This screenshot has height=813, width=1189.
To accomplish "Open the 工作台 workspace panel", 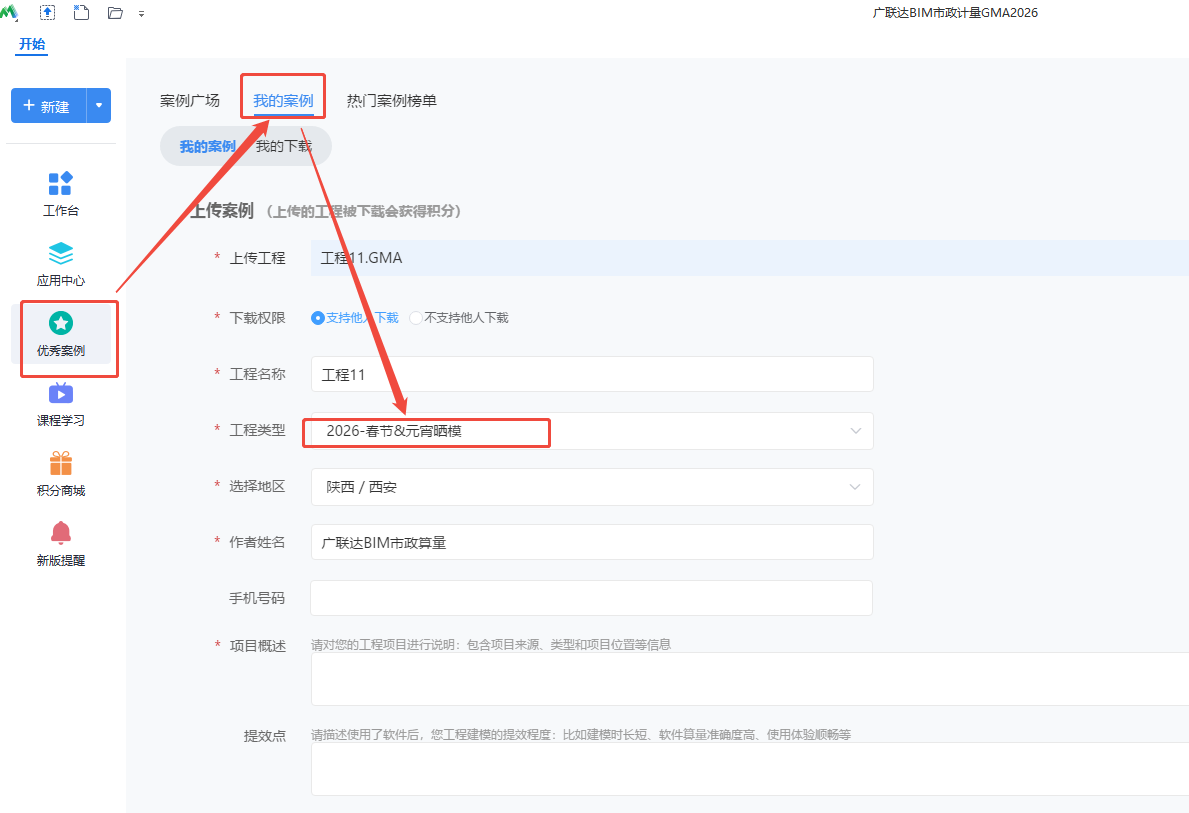I will tap(60, 192).
